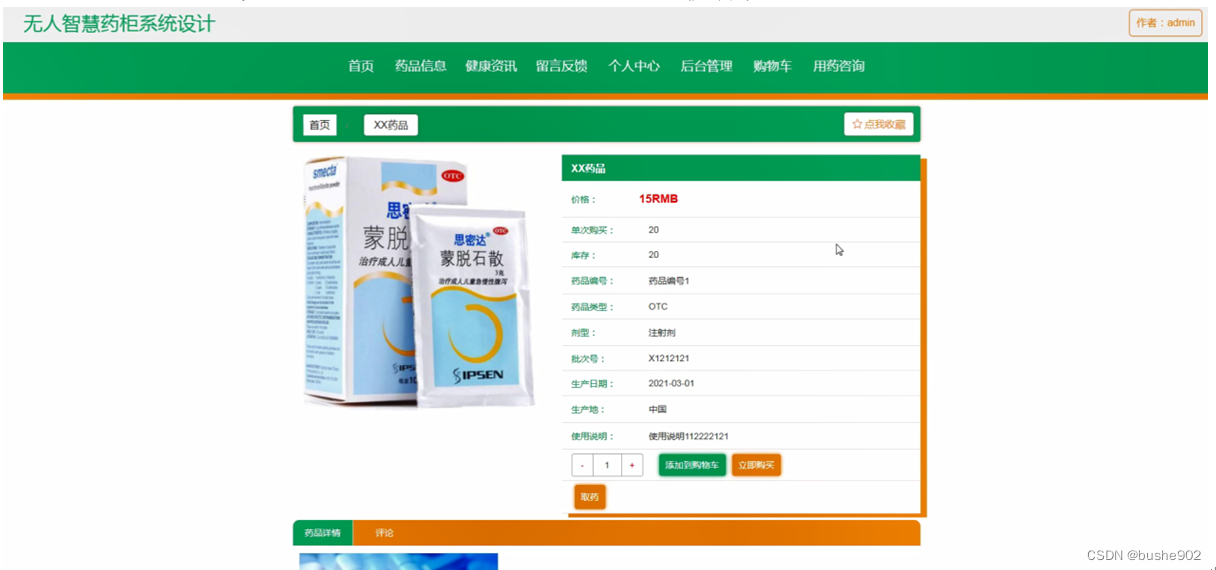1216x570 pixels.
Task: Click the 点我收藏 favorite button
Action: point(879,124)
